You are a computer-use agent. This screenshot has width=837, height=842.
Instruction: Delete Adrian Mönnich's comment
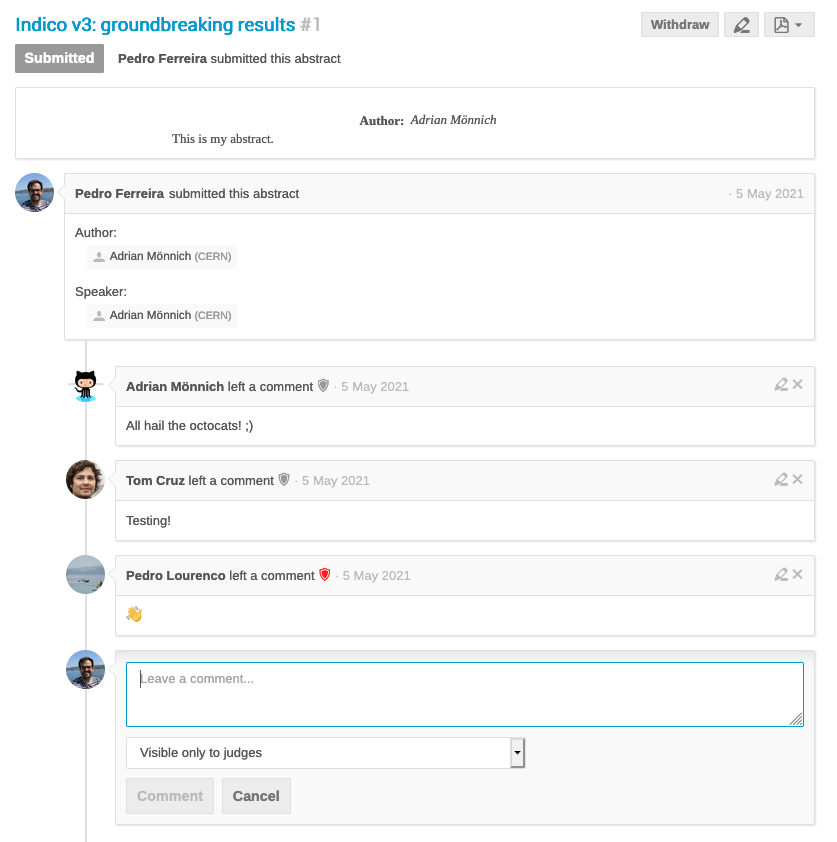tap(797, 384)
